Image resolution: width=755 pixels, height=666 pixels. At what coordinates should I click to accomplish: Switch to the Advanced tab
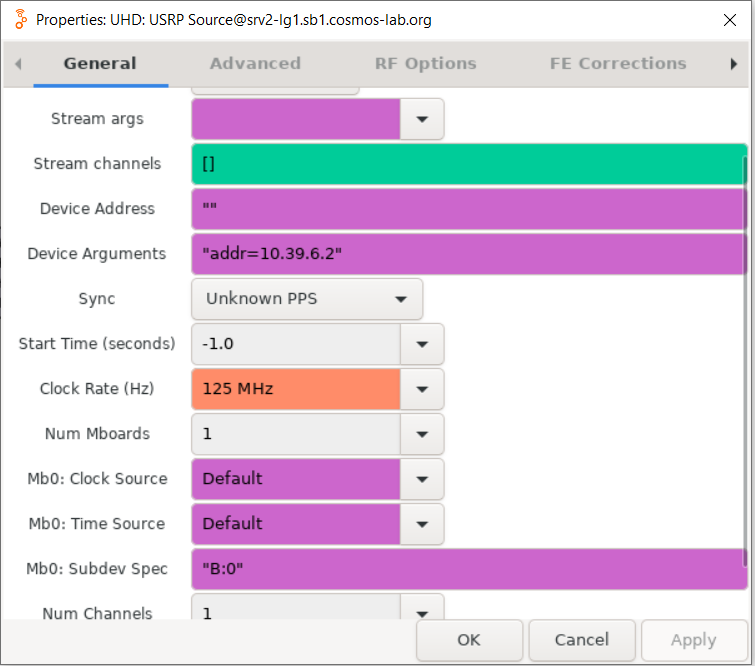[x=255, y=63]
